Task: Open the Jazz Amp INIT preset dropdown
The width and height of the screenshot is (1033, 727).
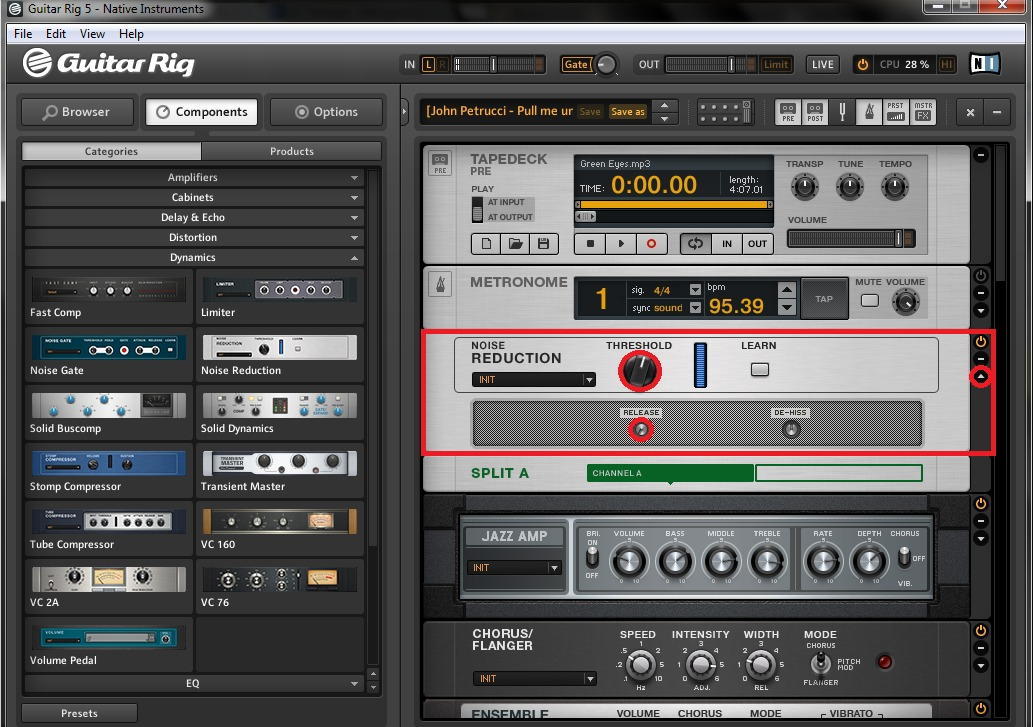Action: point(514,568)
